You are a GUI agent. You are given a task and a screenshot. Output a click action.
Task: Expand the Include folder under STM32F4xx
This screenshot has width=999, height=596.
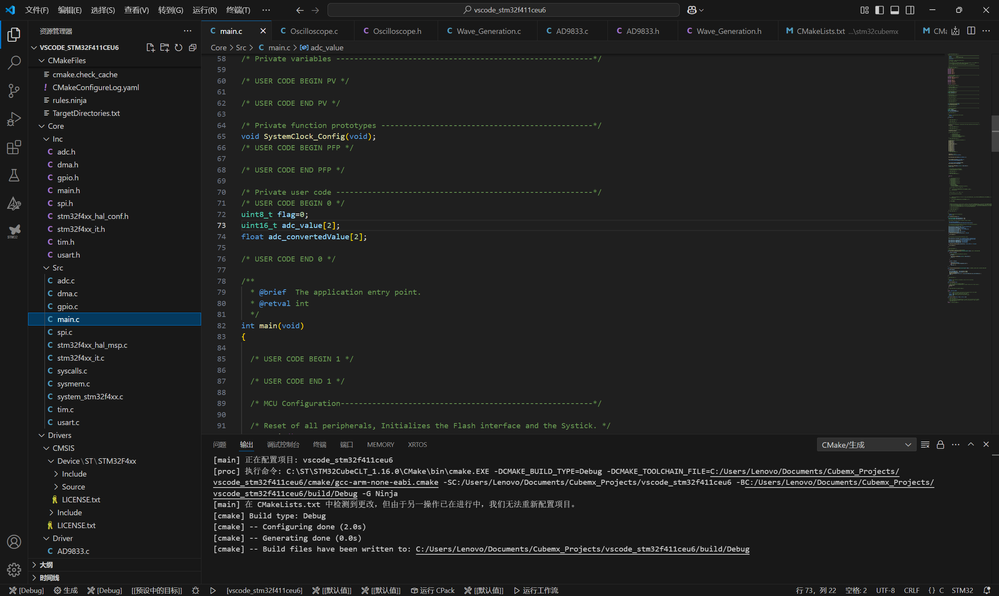pos(74,474)
